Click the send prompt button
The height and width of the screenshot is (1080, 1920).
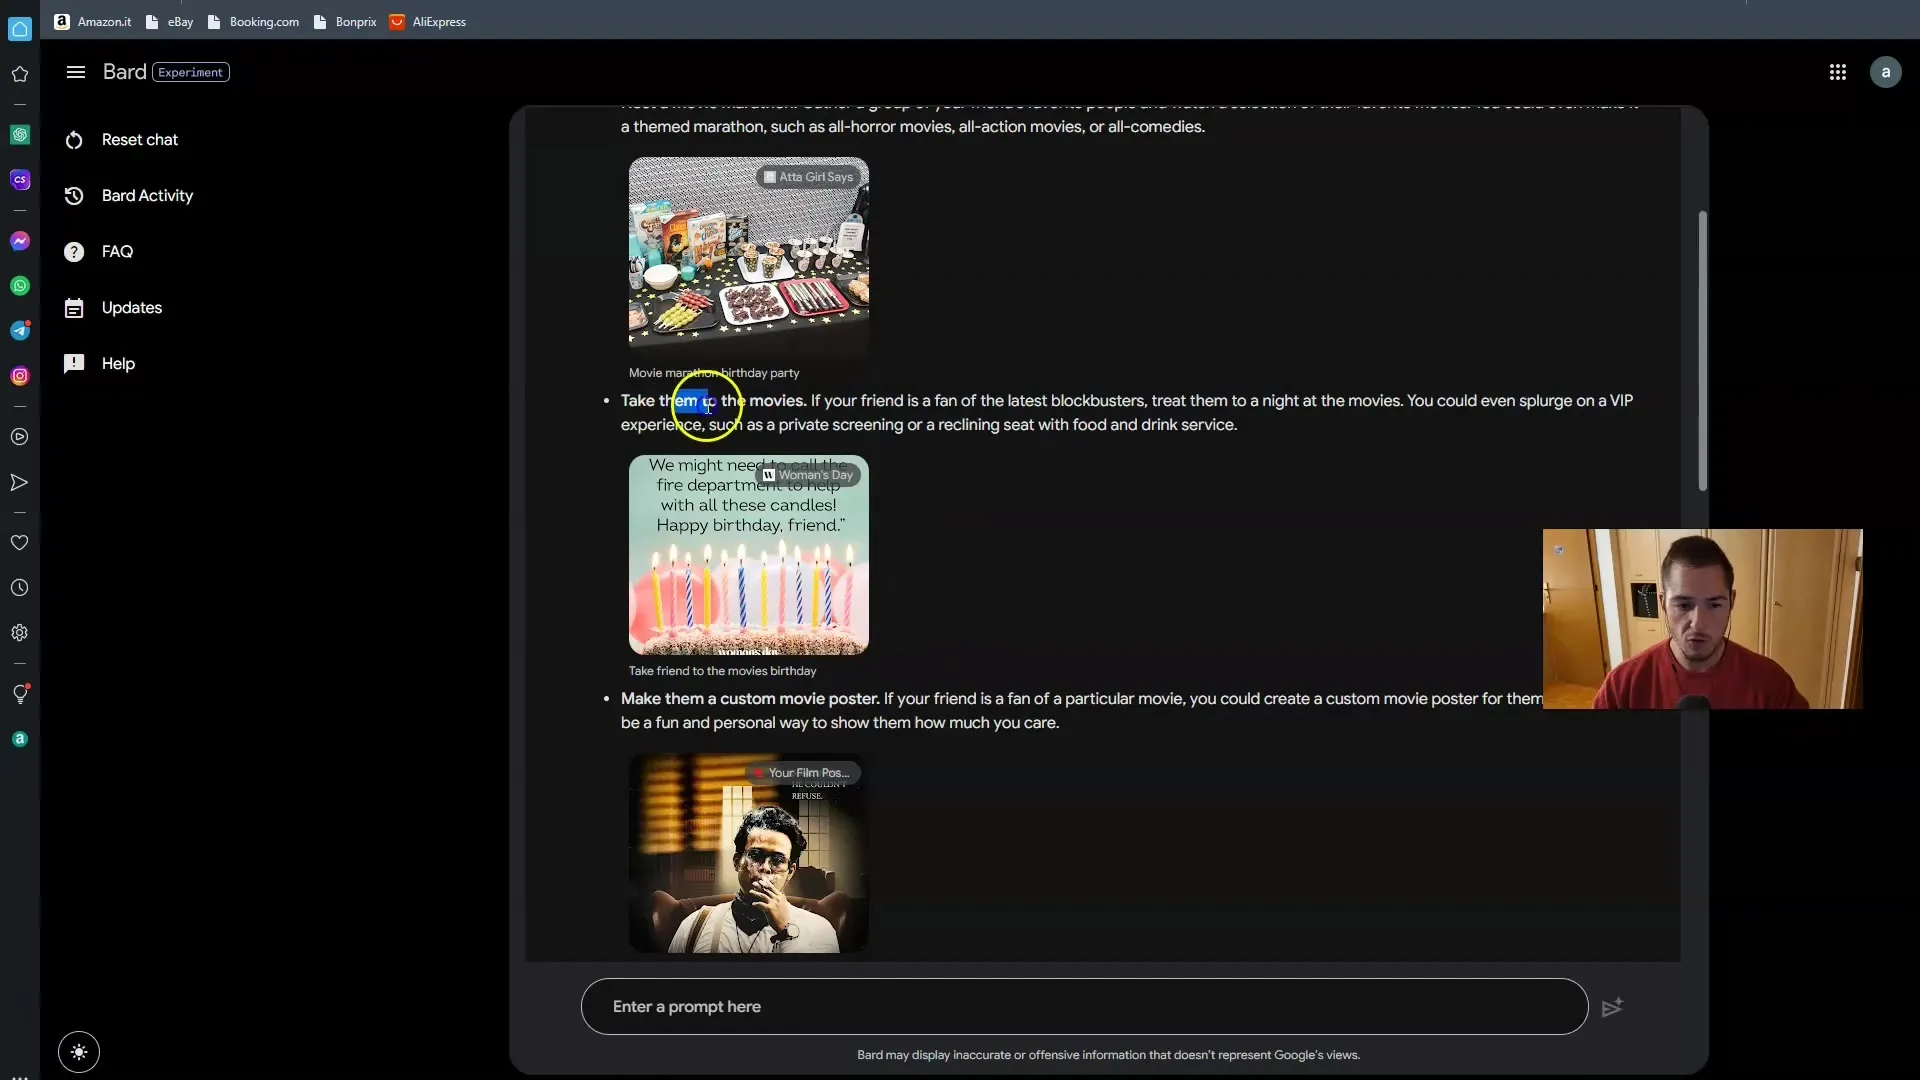pos(1615,1006)
